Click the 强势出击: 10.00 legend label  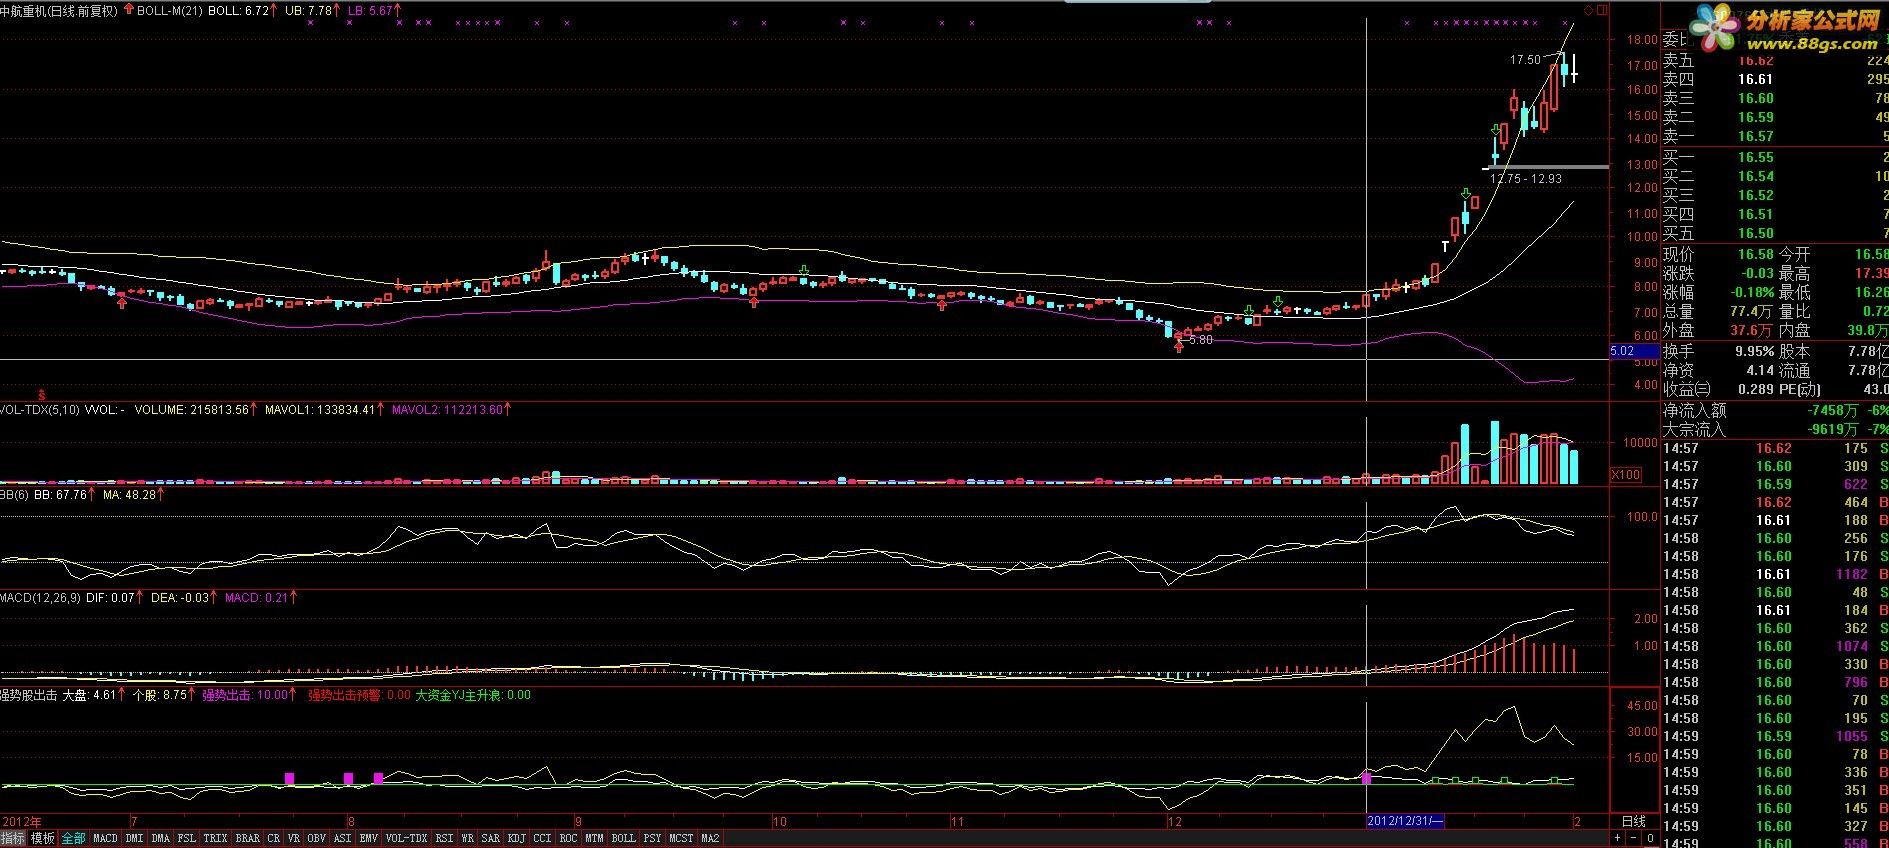pyautogui.click(x=245, y=695)
